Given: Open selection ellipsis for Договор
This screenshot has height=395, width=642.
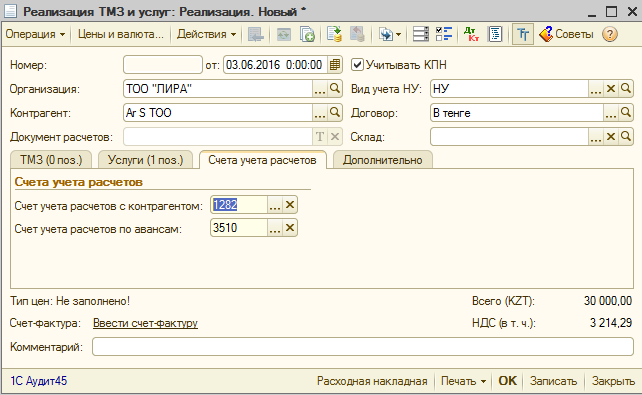Looking at the screenshot, I should [610, 113].
